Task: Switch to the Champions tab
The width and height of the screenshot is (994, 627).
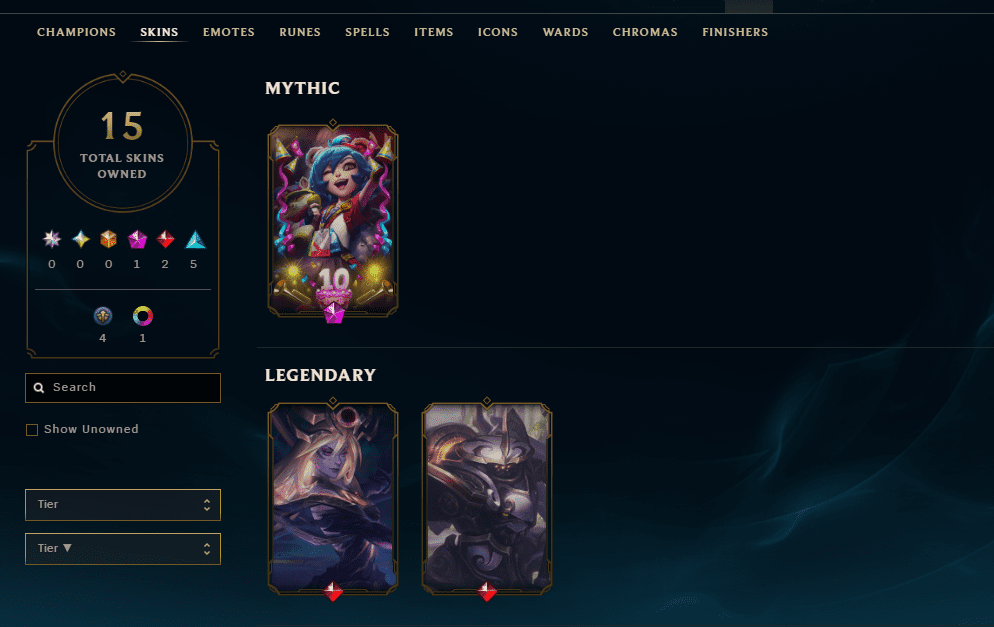Action: pyautogui.click(x=76, y=32)
